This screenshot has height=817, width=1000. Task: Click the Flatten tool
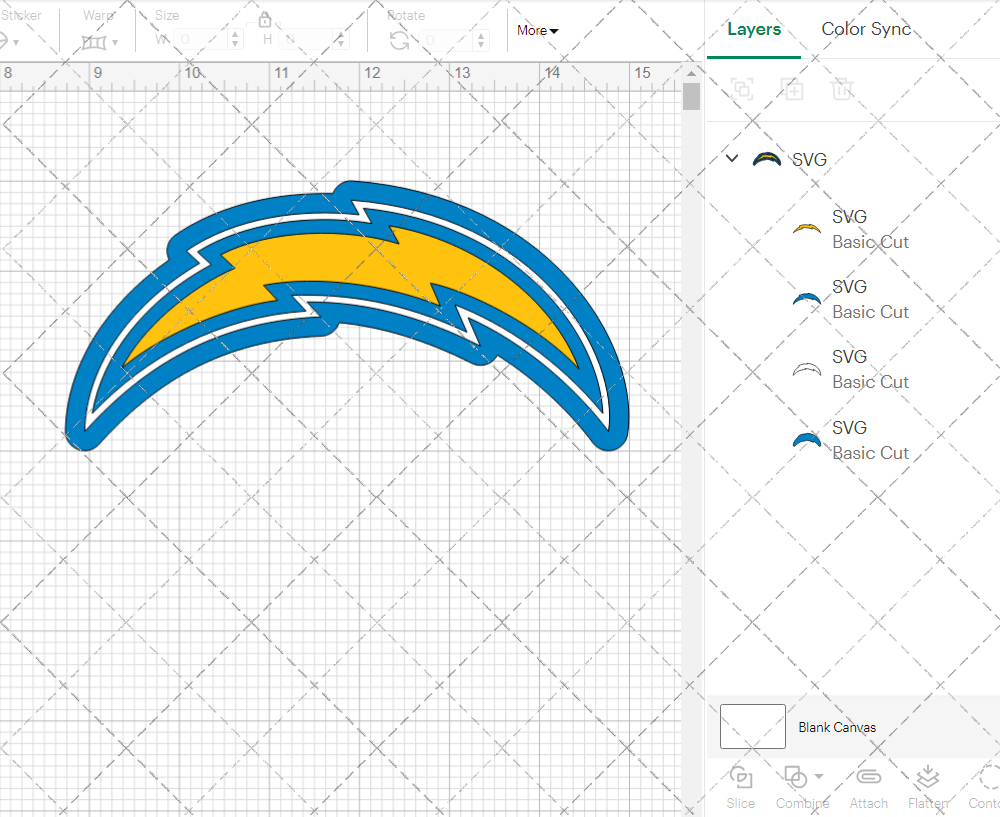[x=928, y=788]
